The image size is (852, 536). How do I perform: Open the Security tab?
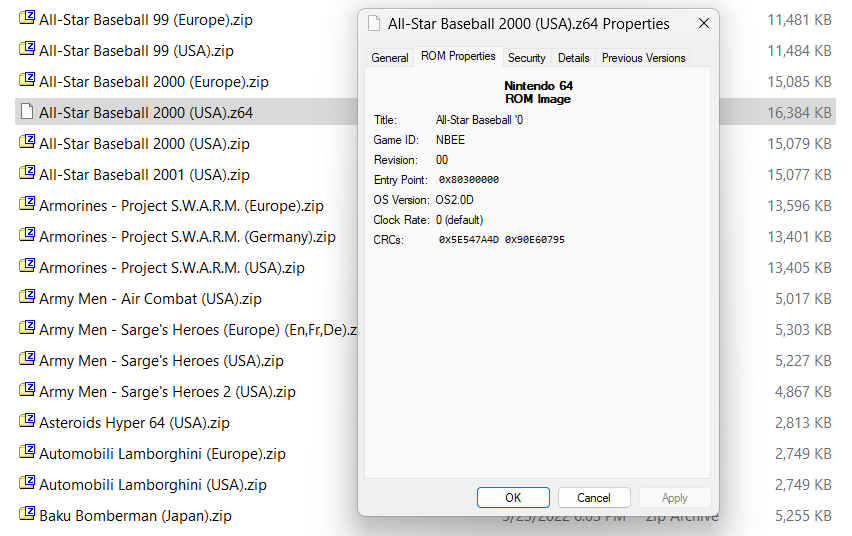[x=527, y=58]
